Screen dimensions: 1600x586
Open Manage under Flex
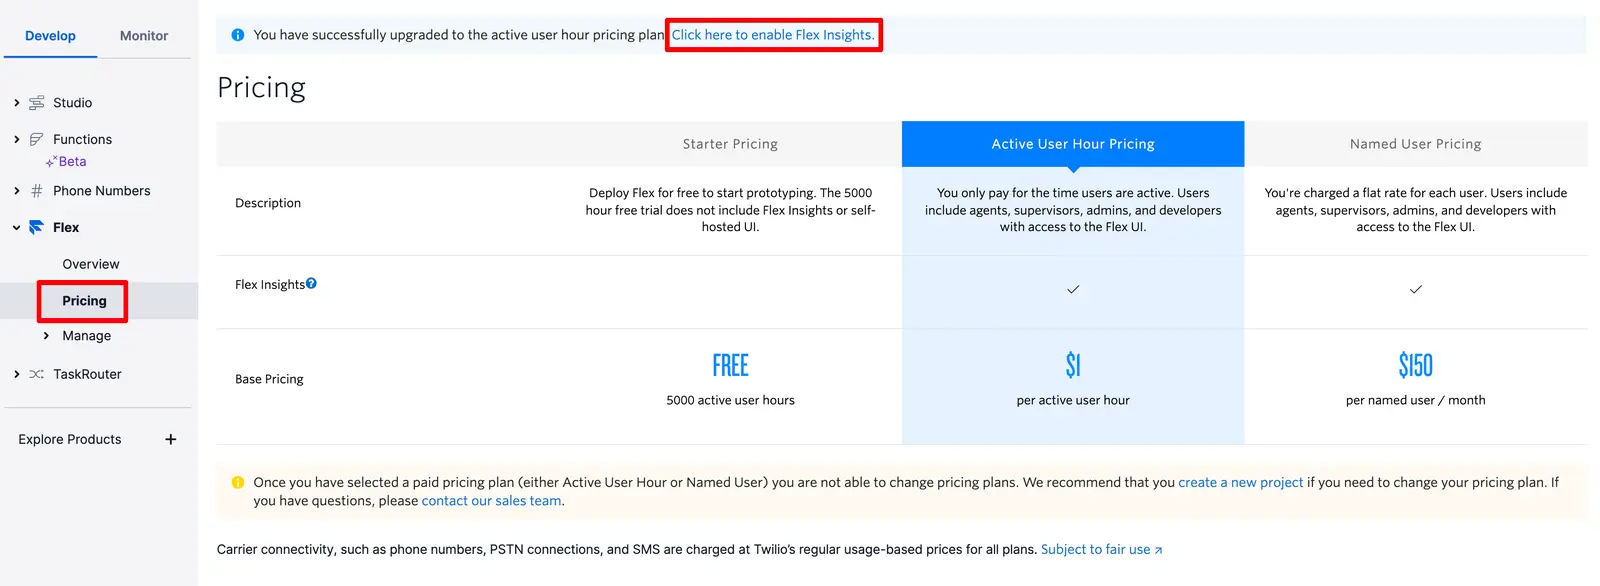click(87, 336)
